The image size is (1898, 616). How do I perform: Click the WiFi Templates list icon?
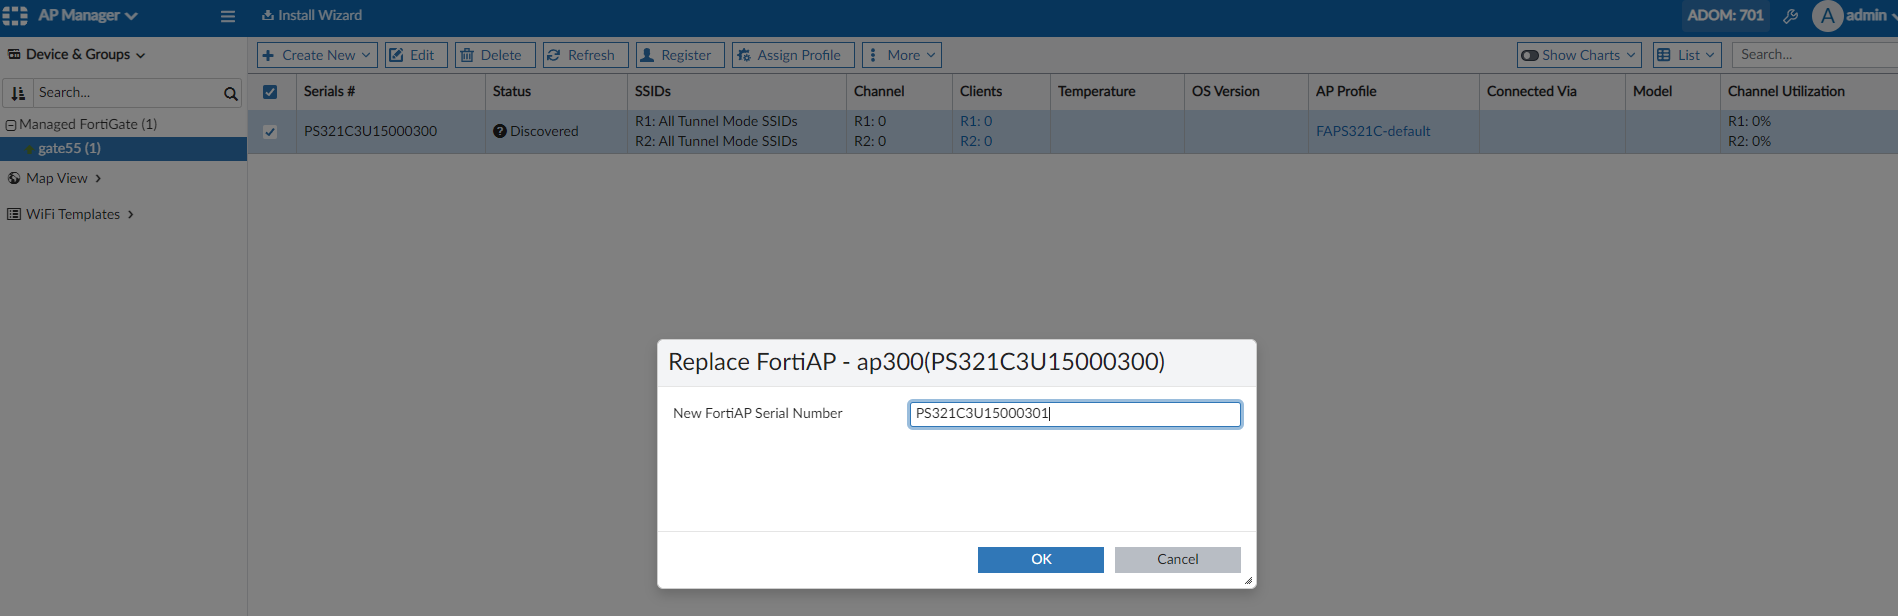(x=14, y=214)
